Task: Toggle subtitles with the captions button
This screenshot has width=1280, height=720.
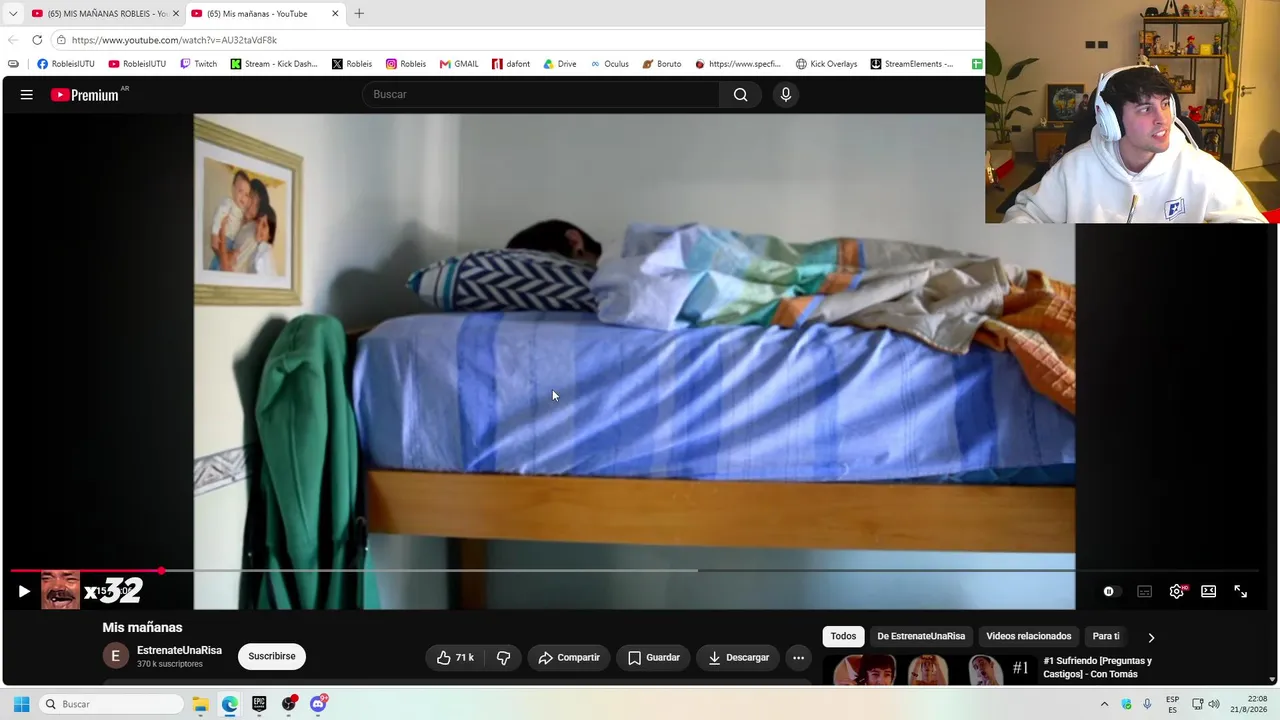Action: point(1145,591)
